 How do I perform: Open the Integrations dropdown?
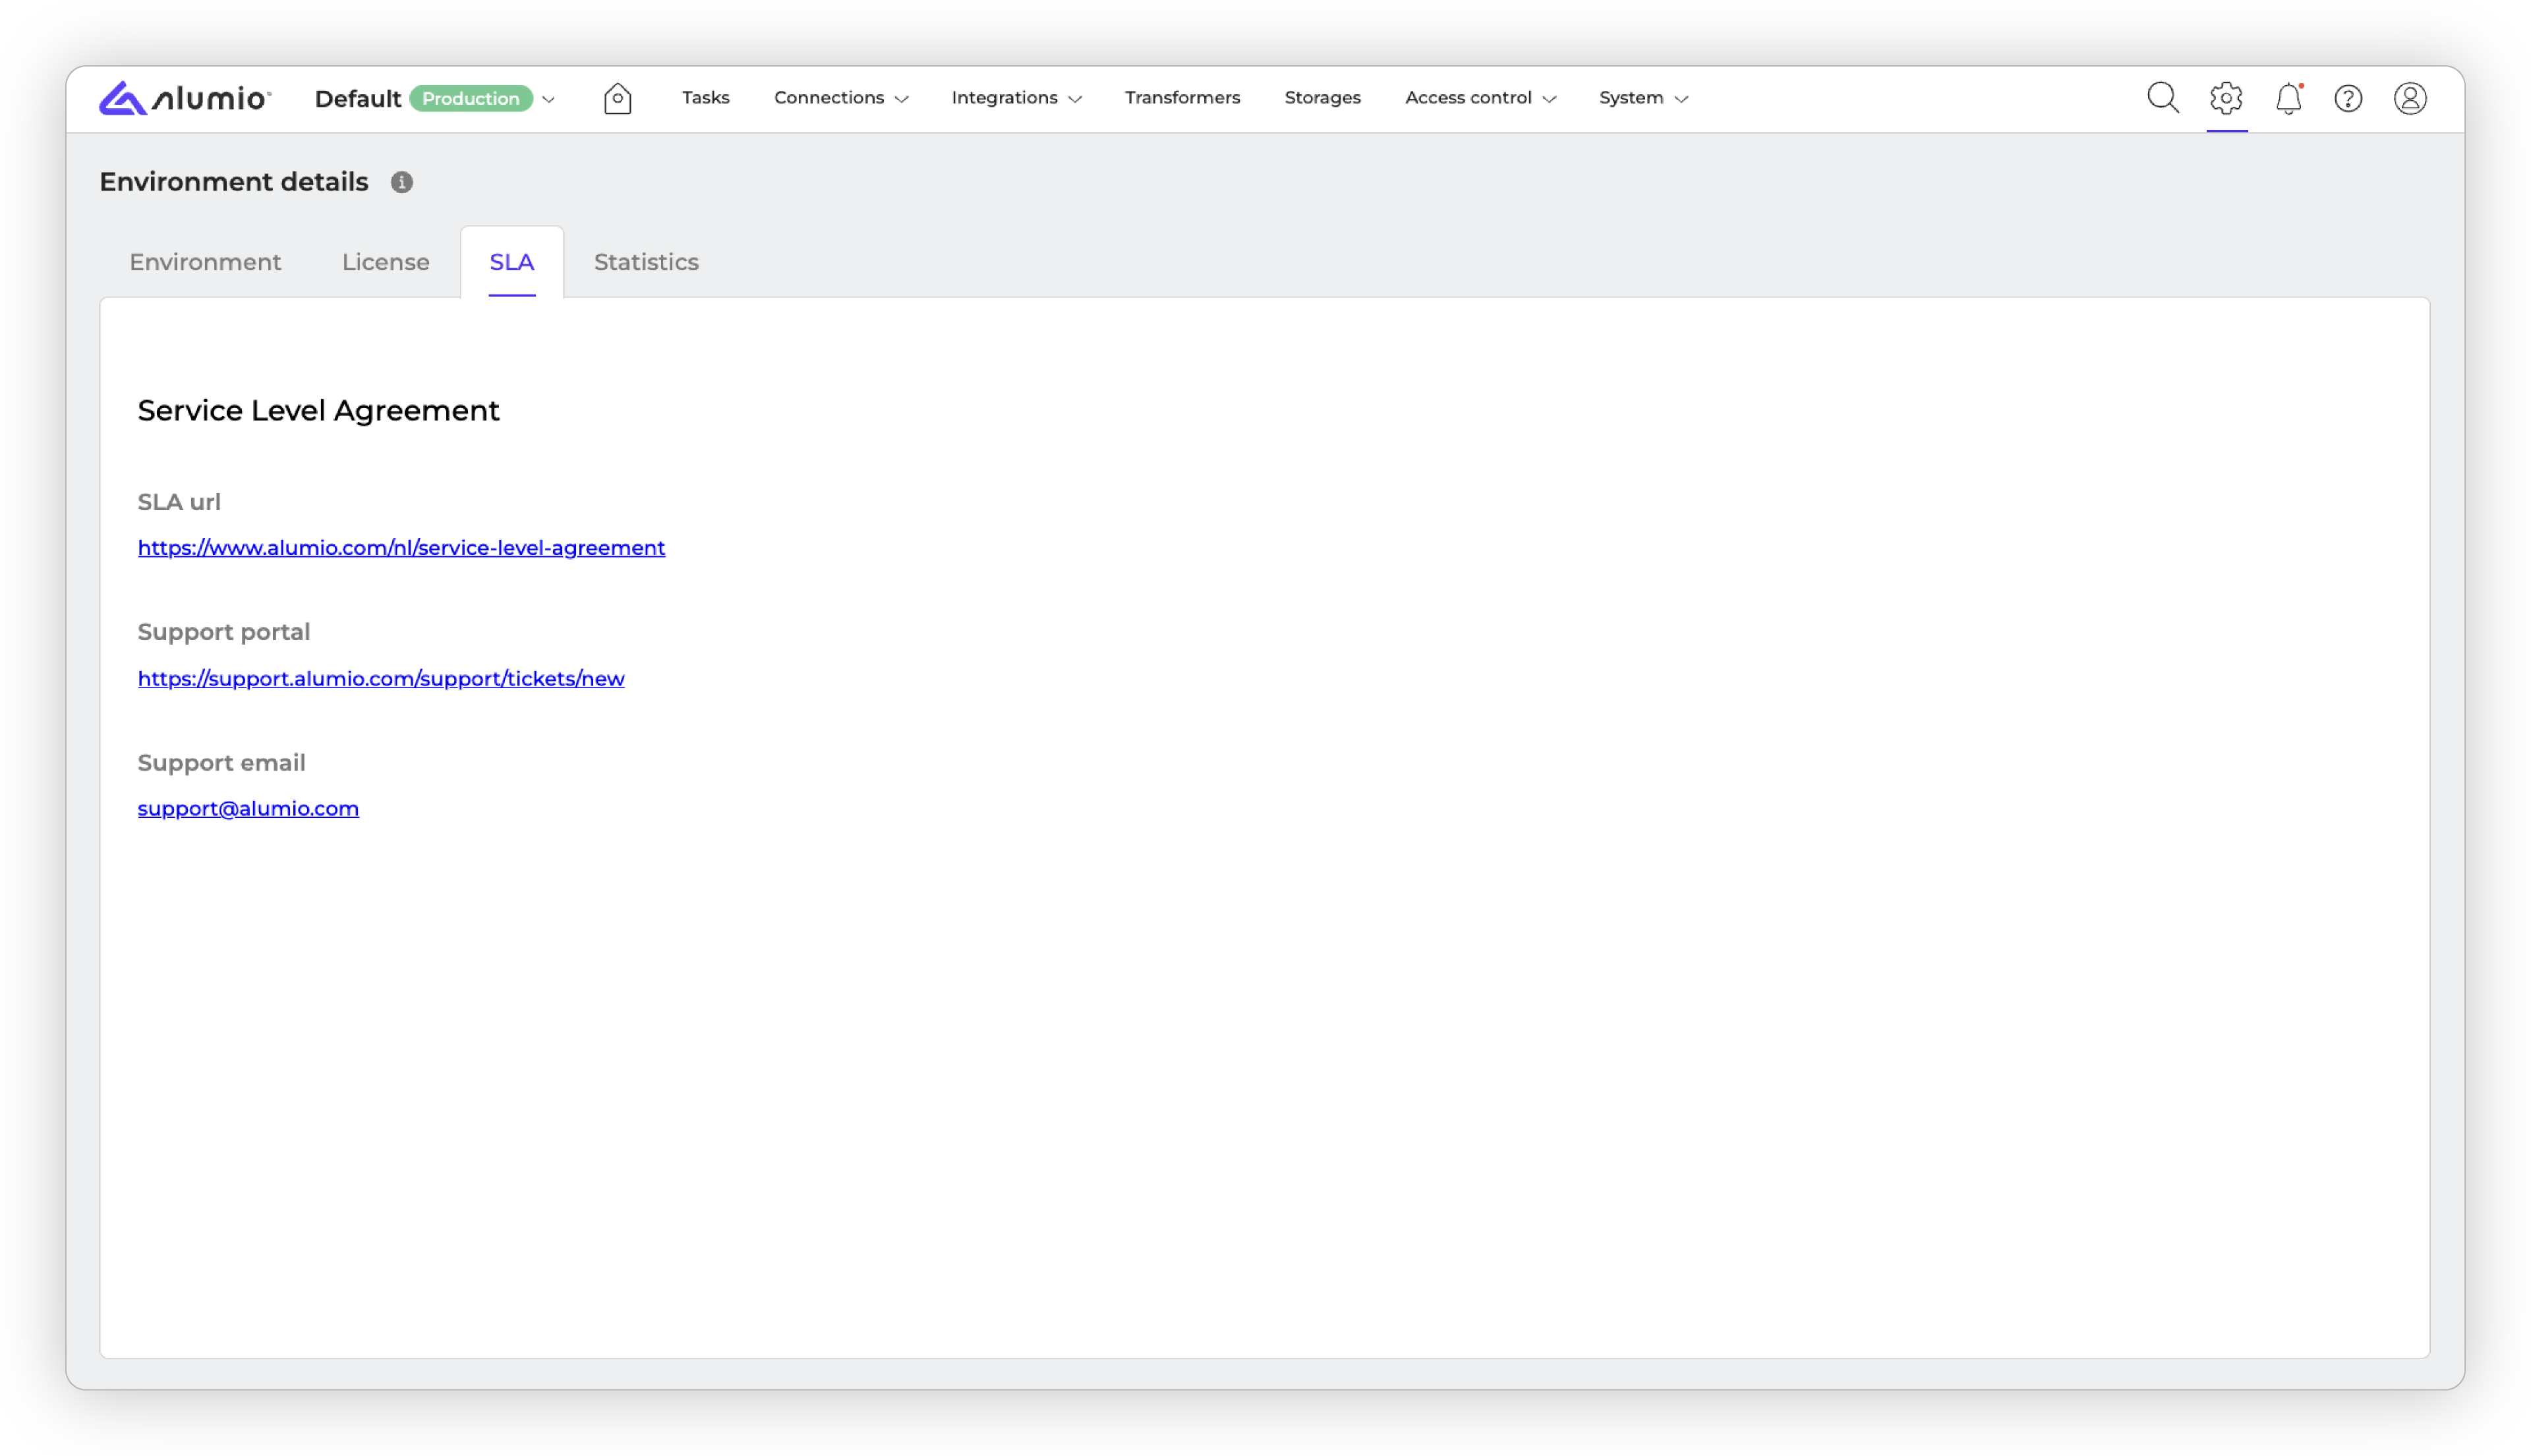click(x=1016, y=98)
